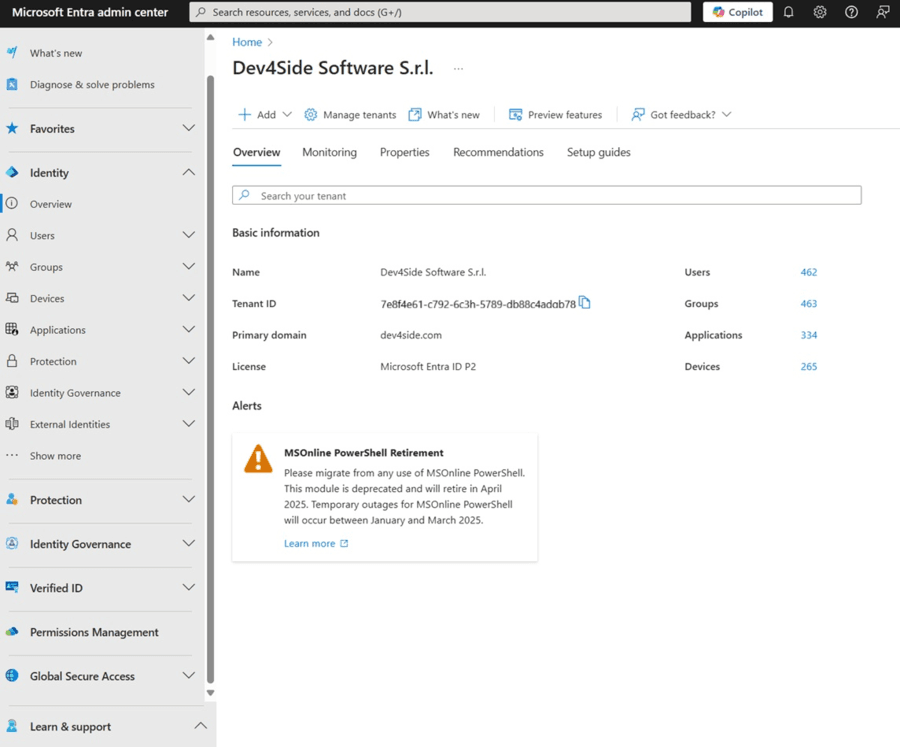The height and width of the screenshot is (747, 900).
Task: Collapse the Identity section chevron
Action: coord(189,172)
